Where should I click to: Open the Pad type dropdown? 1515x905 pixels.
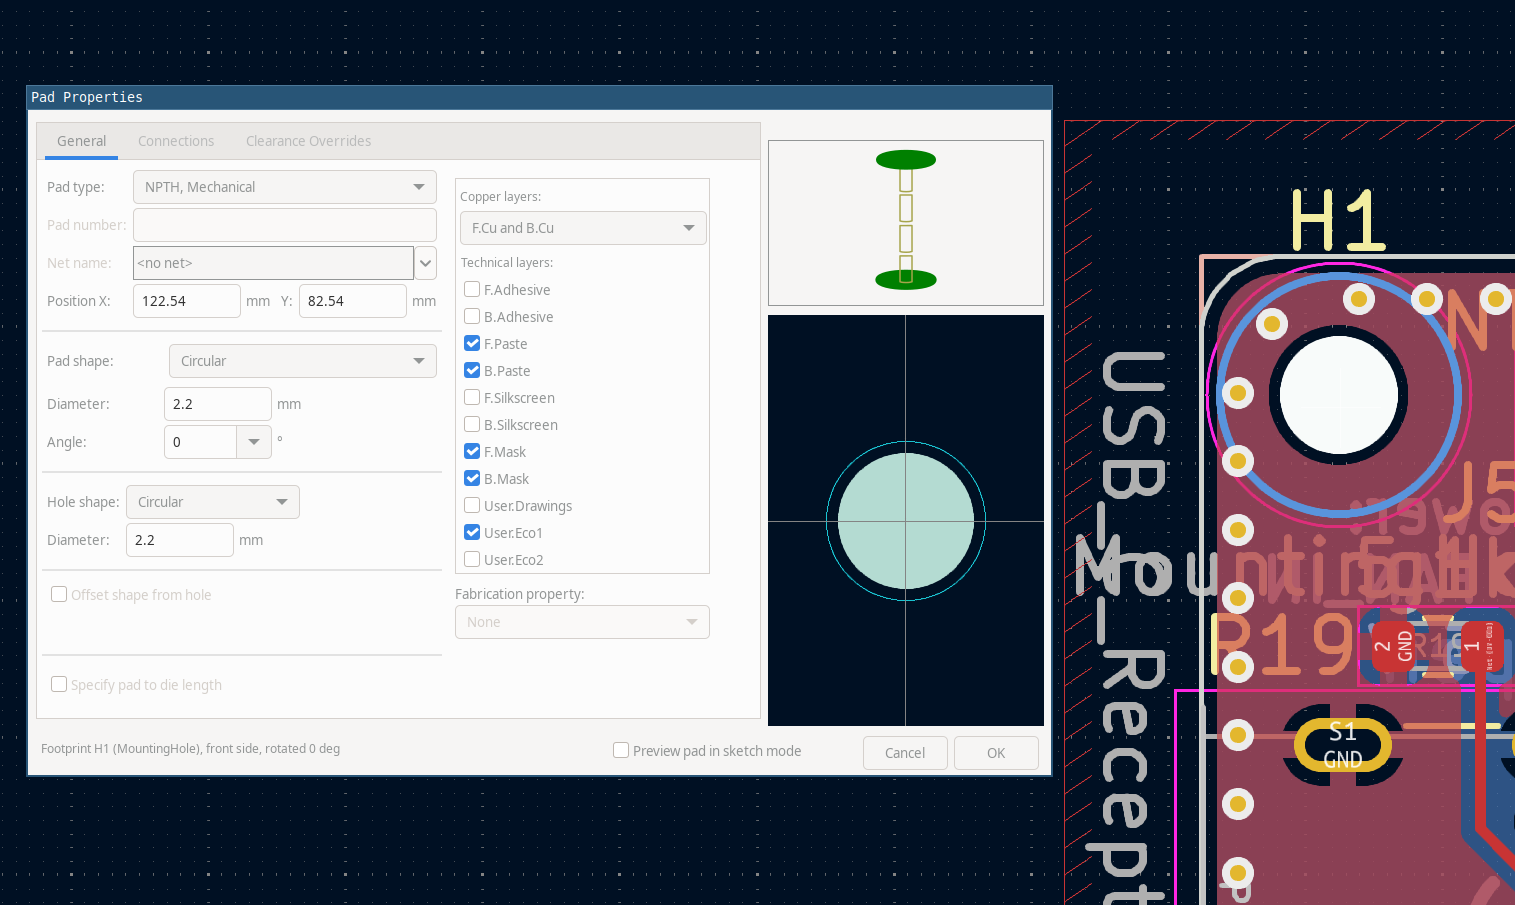click(x=284, y=186)
